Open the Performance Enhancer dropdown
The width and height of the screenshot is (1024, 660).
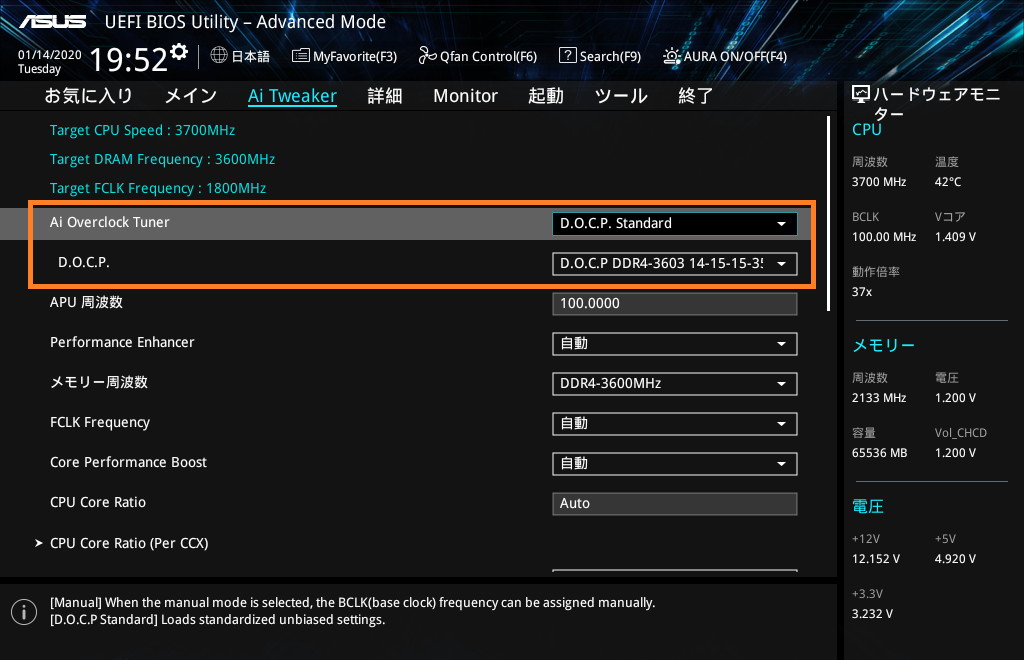point(675,343)
